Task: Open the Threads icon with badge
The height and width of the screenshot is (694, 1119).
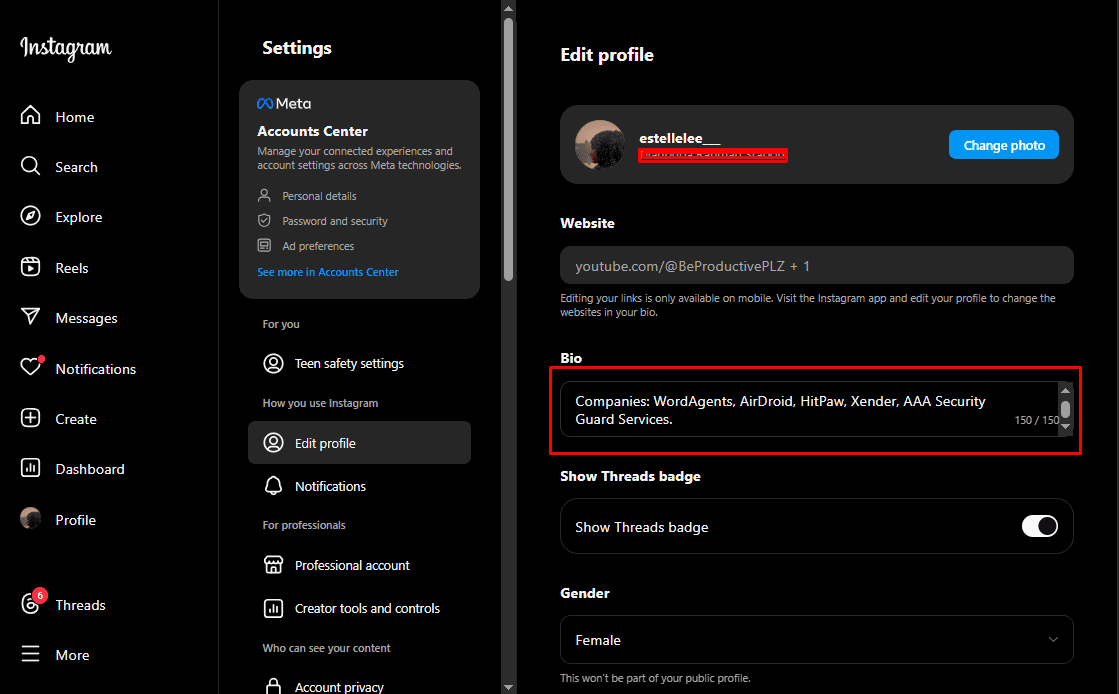Action: tap(31, 603)
